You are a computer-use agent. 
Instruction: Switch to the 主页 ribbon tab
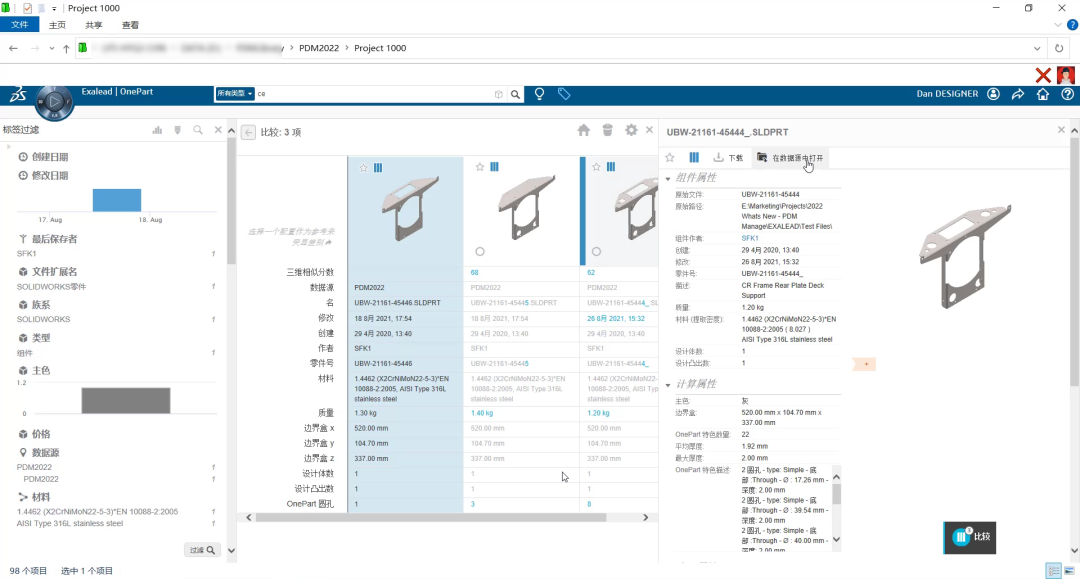coord(57,25)
